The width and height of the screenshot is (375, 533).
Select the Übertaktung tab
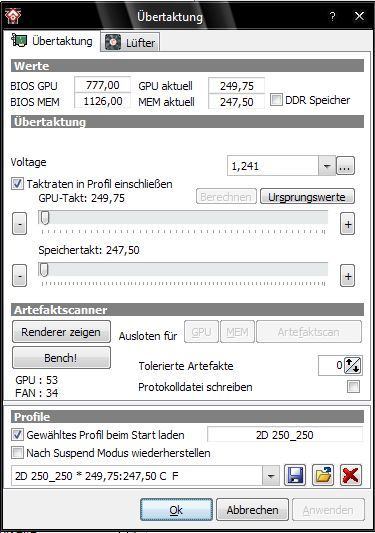tap(52, 41)
